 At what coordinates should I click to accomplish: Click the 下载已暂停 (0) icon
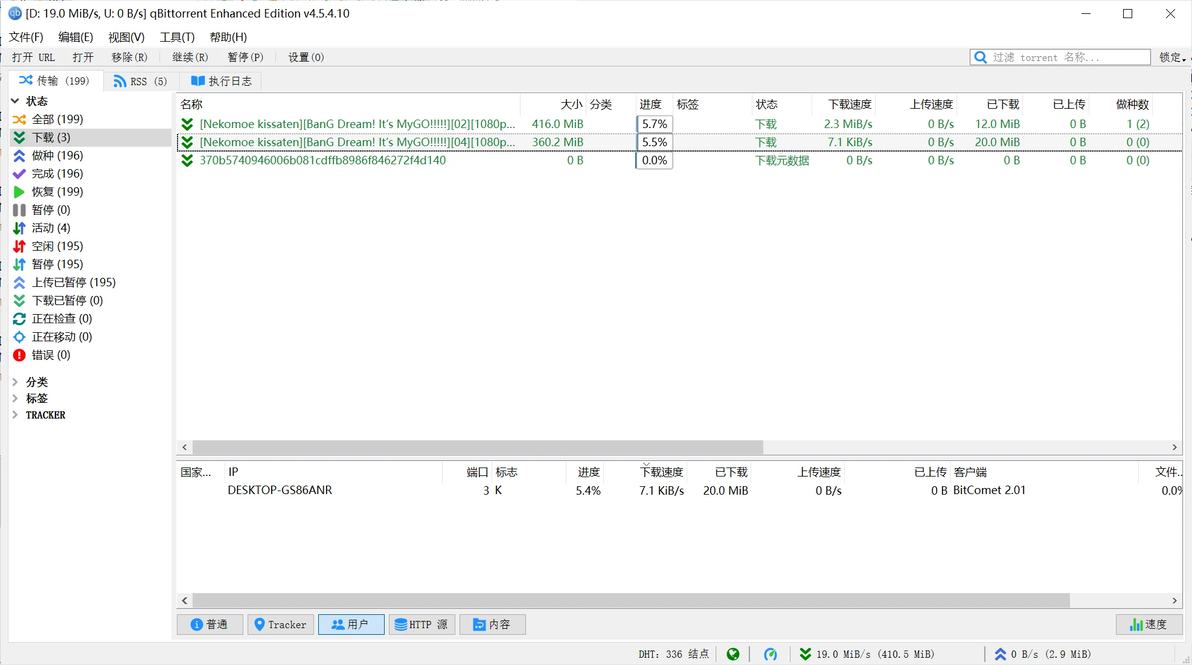[x=19, y=301]
